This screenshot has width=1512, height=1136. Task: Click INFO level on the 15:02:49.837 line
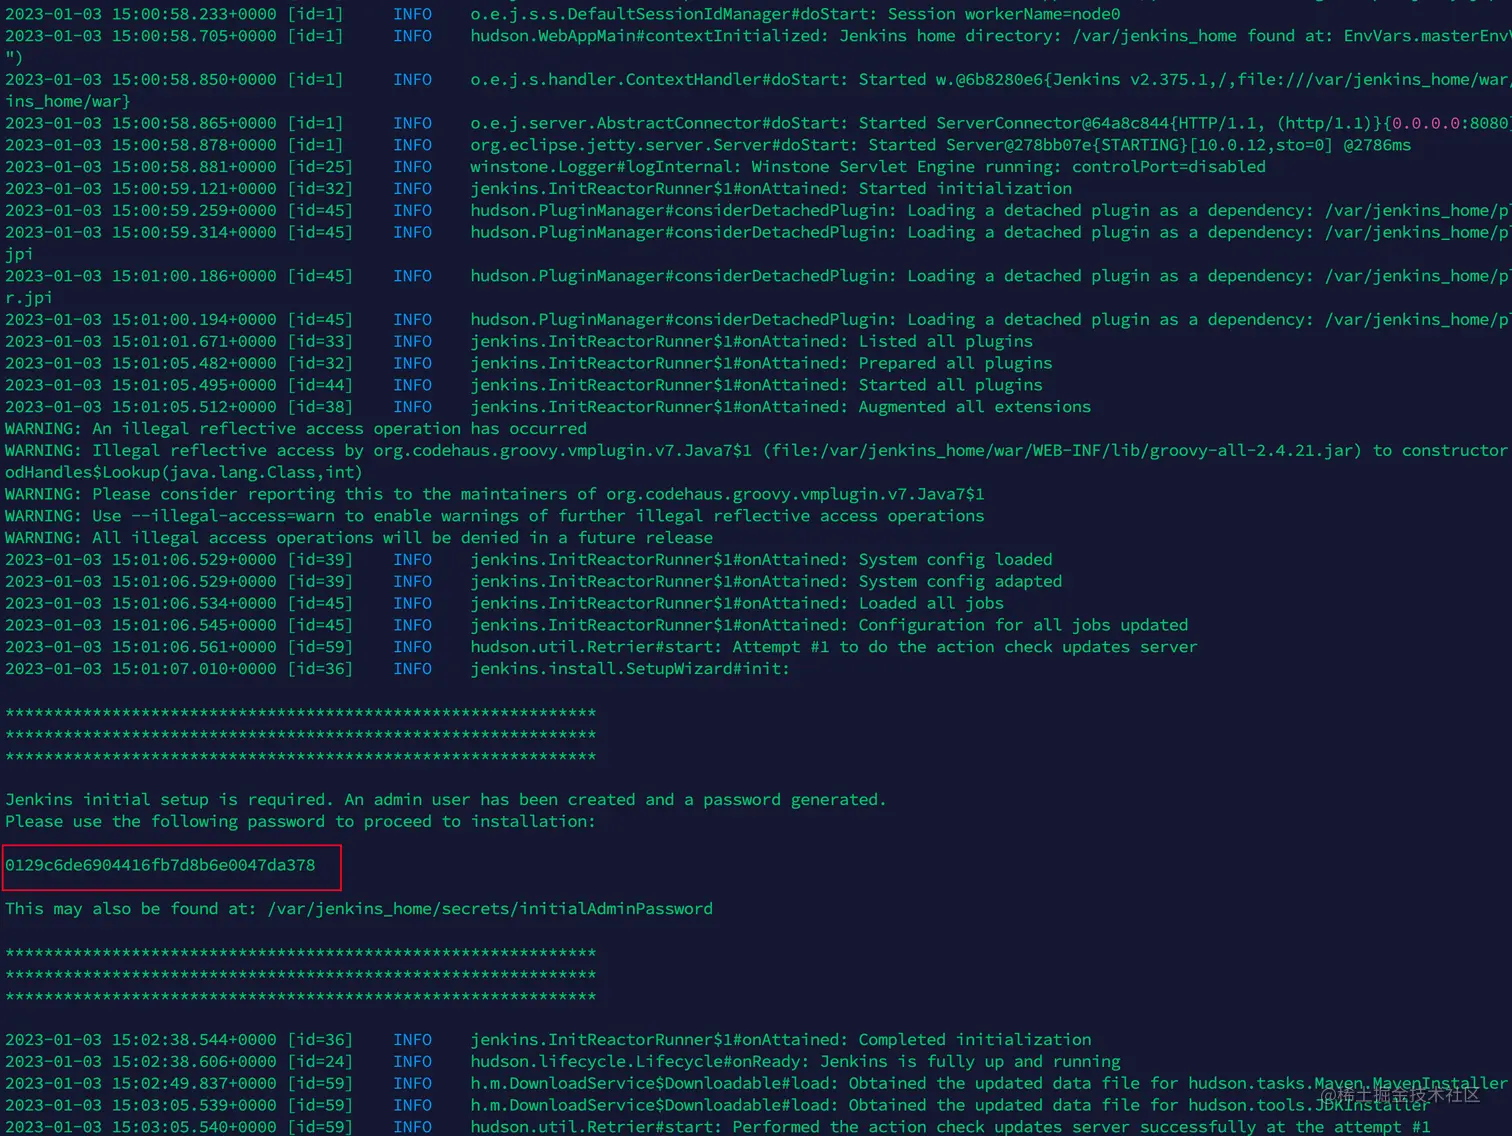412,1084
